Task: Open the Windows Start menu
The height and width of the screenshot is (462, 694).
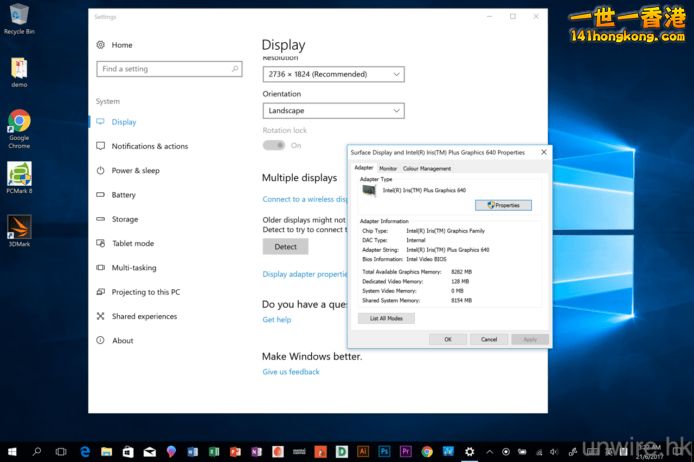Action: pos(12,451)
